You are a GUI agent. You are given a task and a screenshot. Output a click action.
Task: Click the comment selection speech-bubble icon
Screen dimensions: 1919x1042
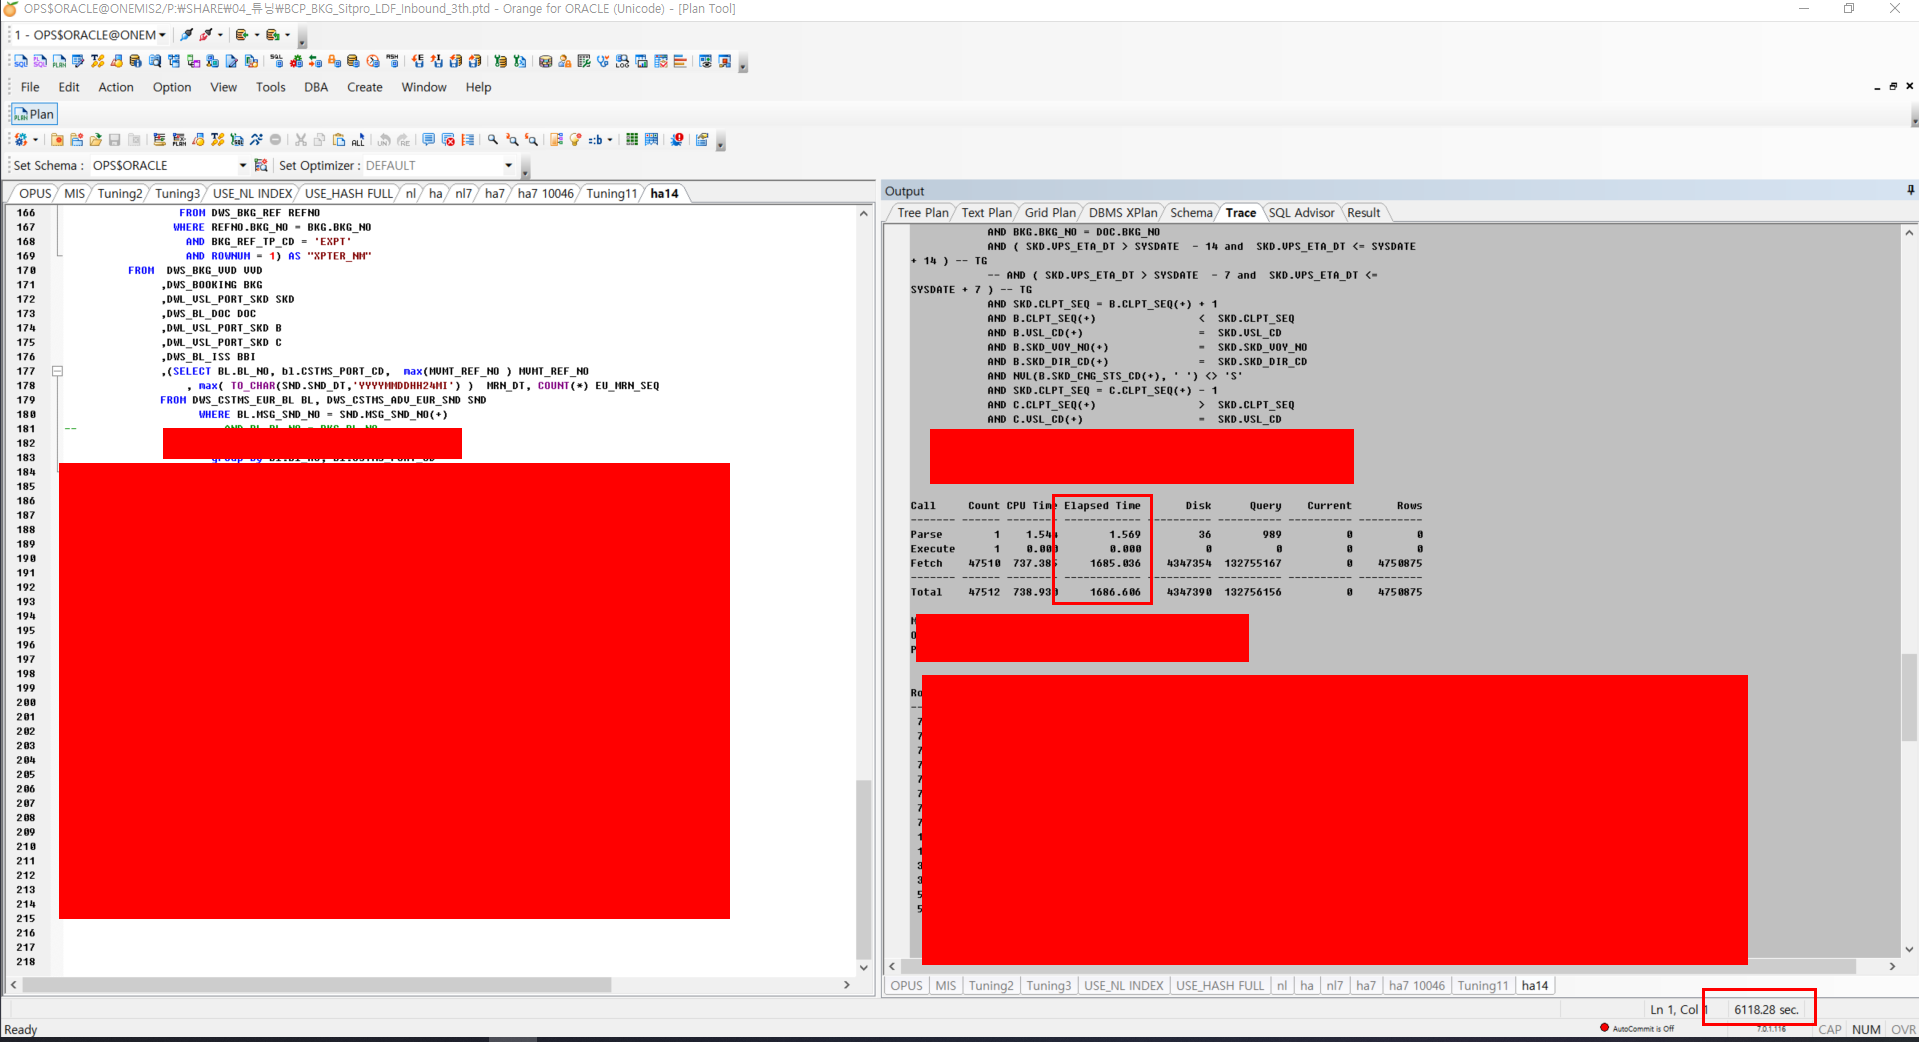pyautogui.click(x=429, y=140)
